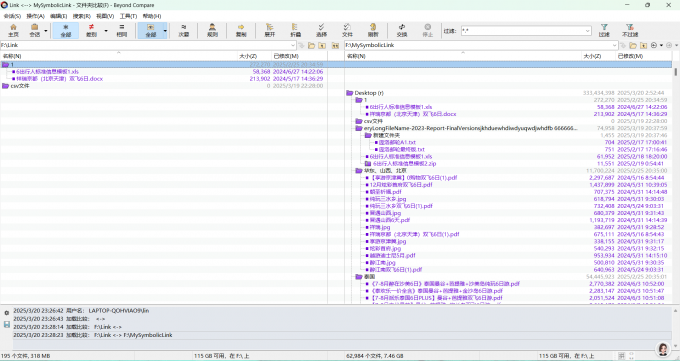Open the right path history dropdown
The image size is (680, 361).
click(615, 45)
